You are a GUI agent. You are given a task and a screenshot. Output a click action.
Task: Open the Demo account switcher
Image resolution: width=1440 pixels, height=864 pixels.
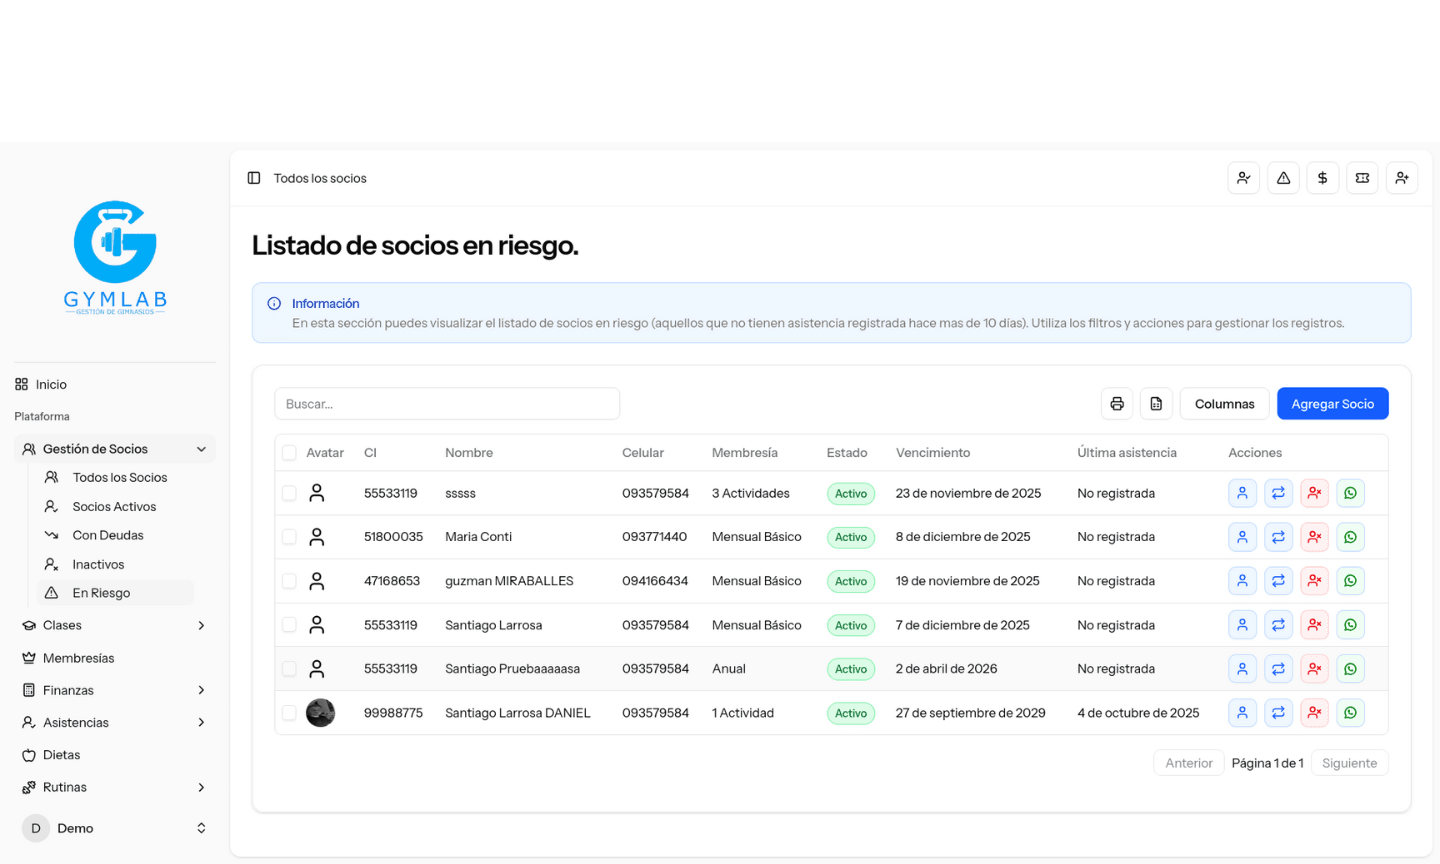pyautogui.click(x=115, y=828)
